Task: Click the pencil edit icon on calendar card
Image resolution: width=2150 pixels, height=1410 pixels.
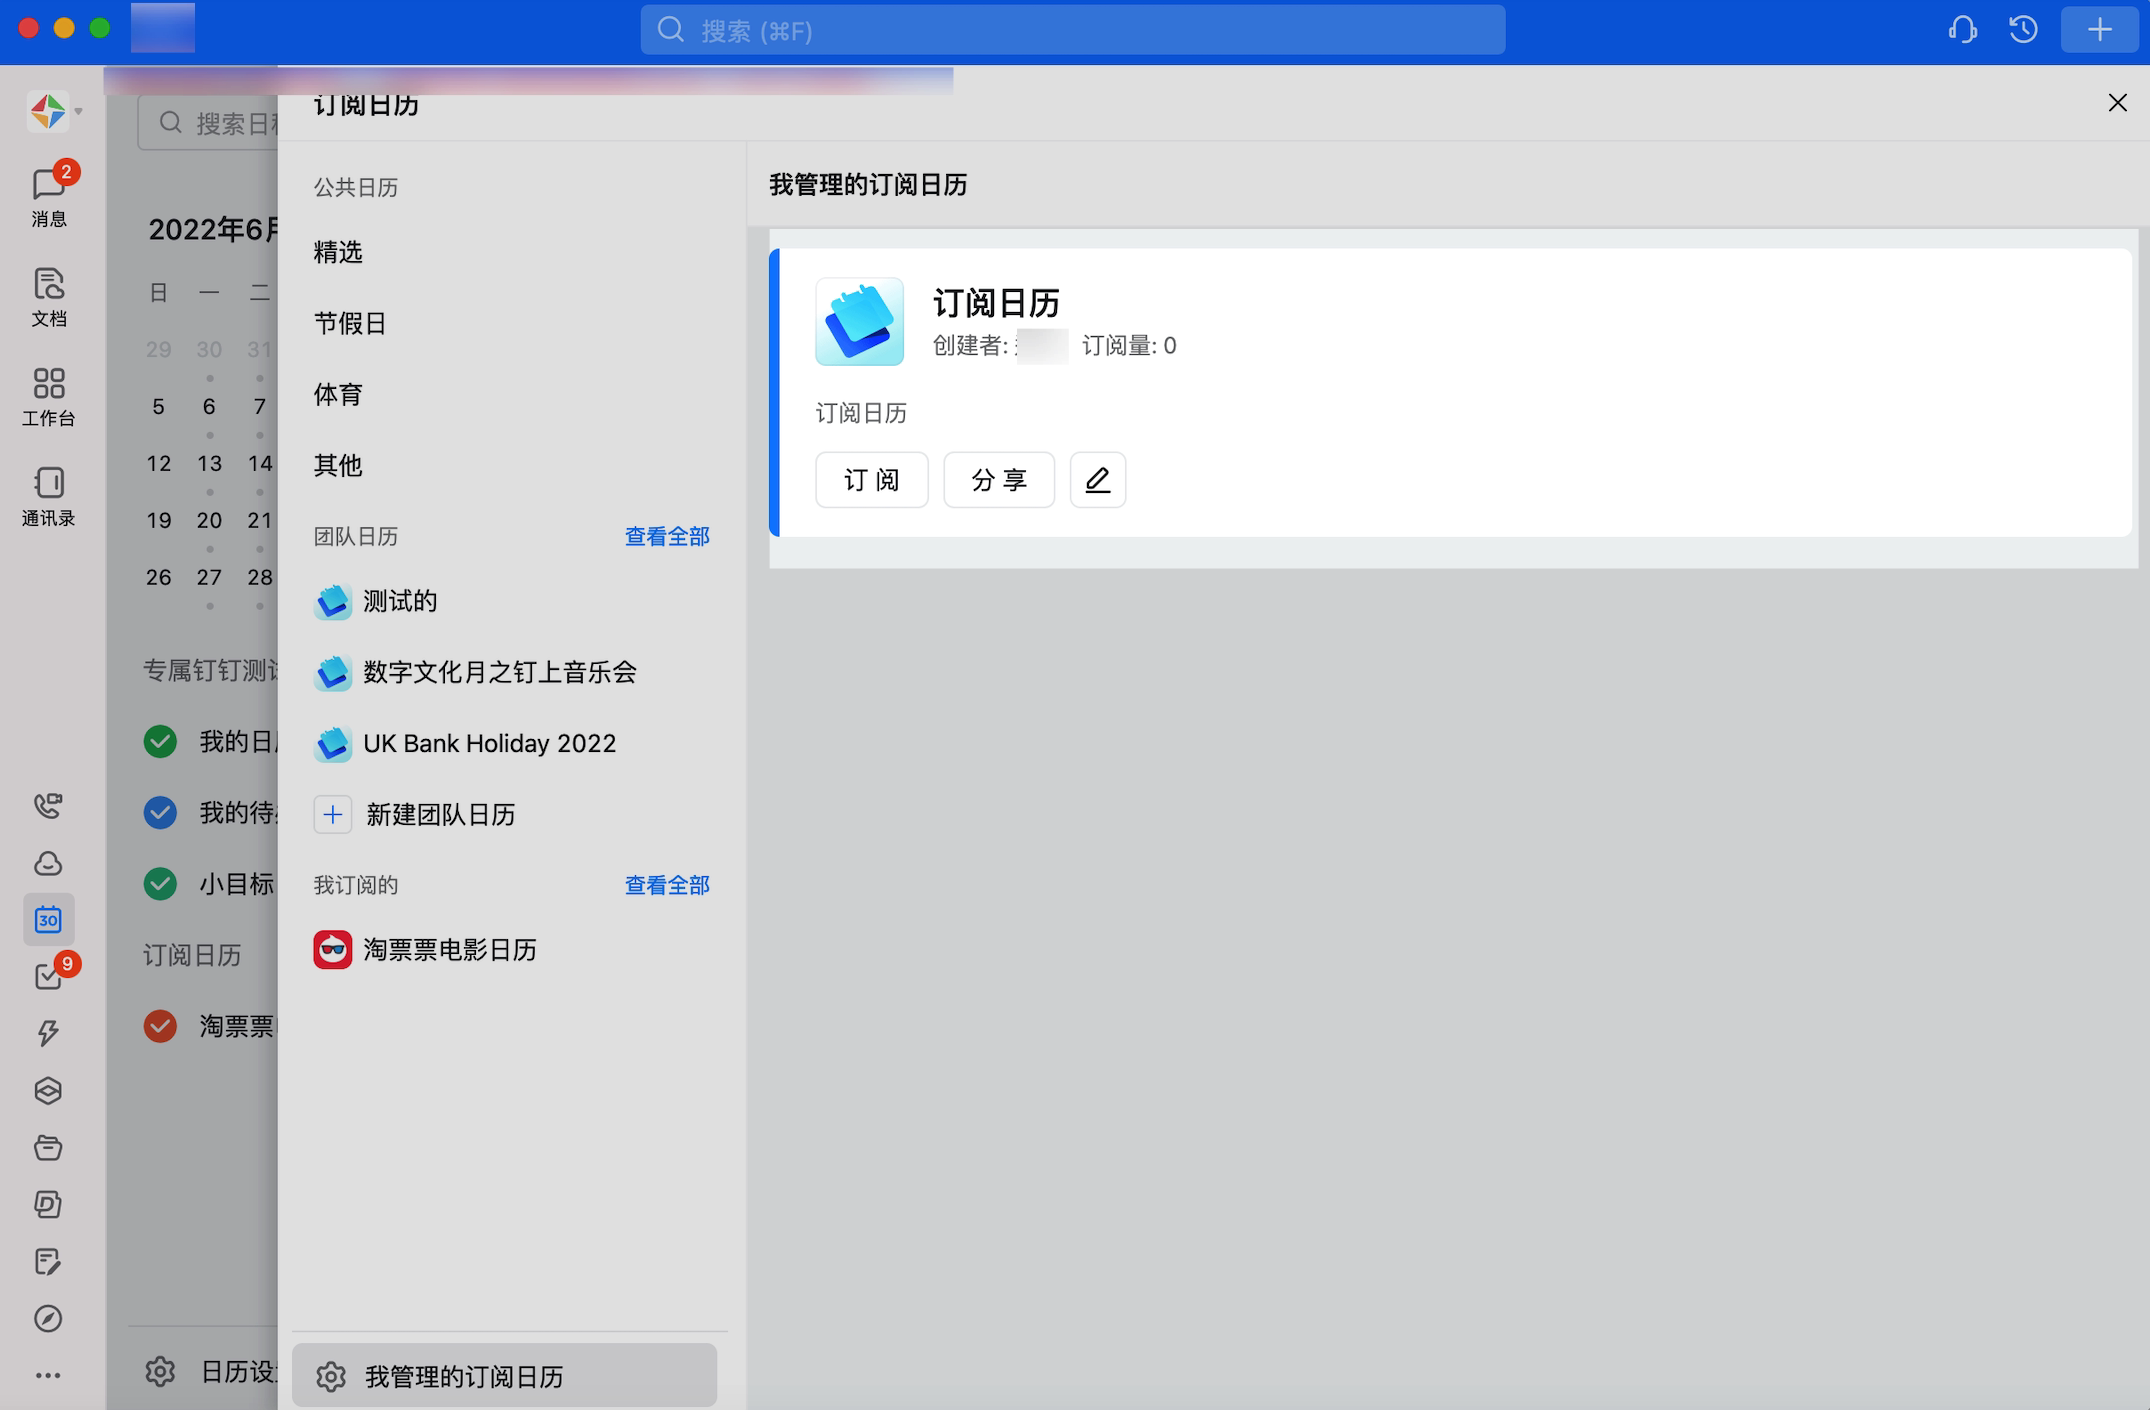Action: pyautogui.click(x=1097, y=480)
